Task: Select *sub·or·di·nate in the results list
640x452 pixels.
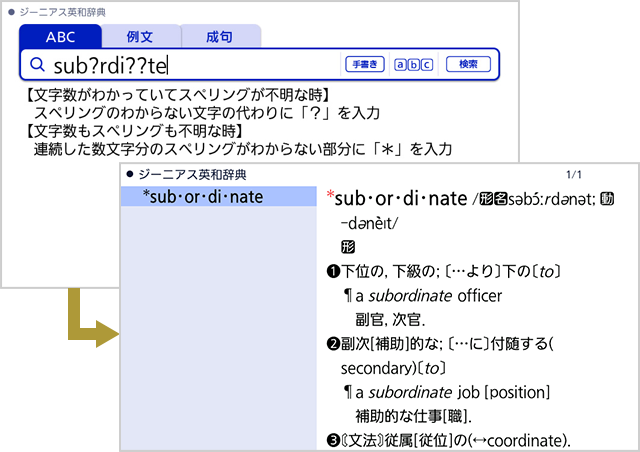Action: [x=204, y=196]
